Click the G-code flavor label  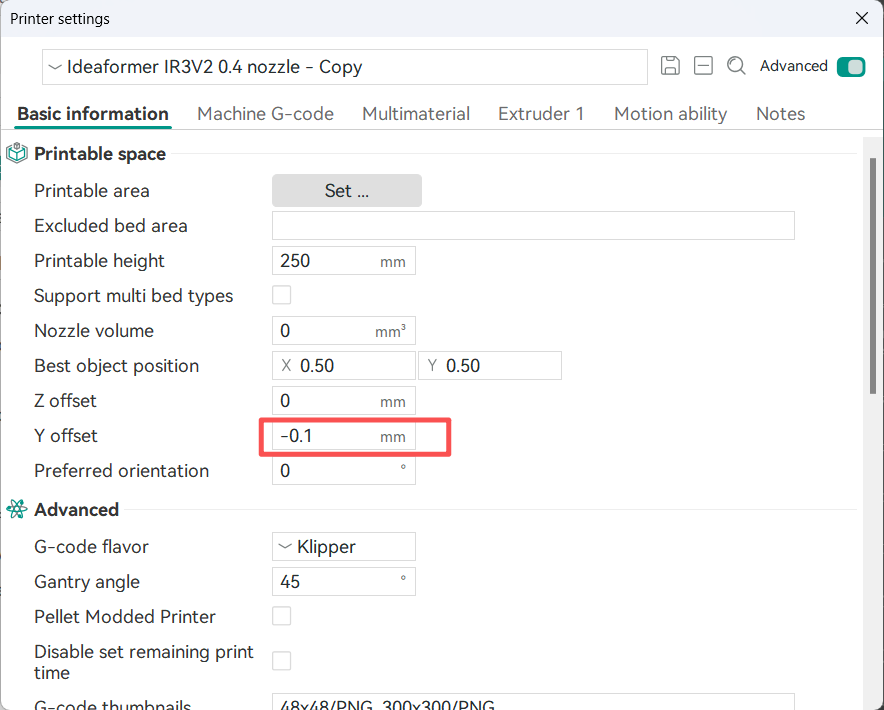click(x=91, y=546)
